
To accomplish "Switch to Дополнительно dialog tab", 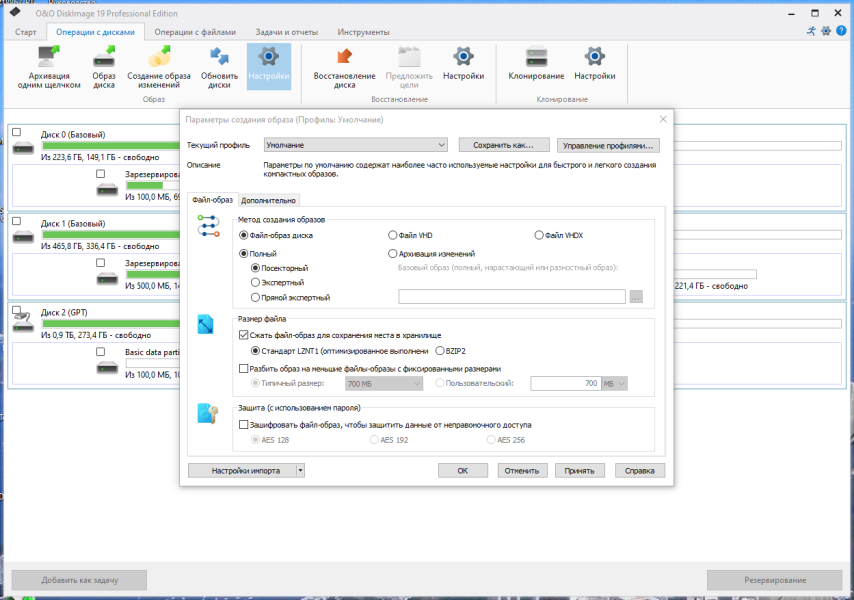I will pyautogui.click(x=269, y=200).
